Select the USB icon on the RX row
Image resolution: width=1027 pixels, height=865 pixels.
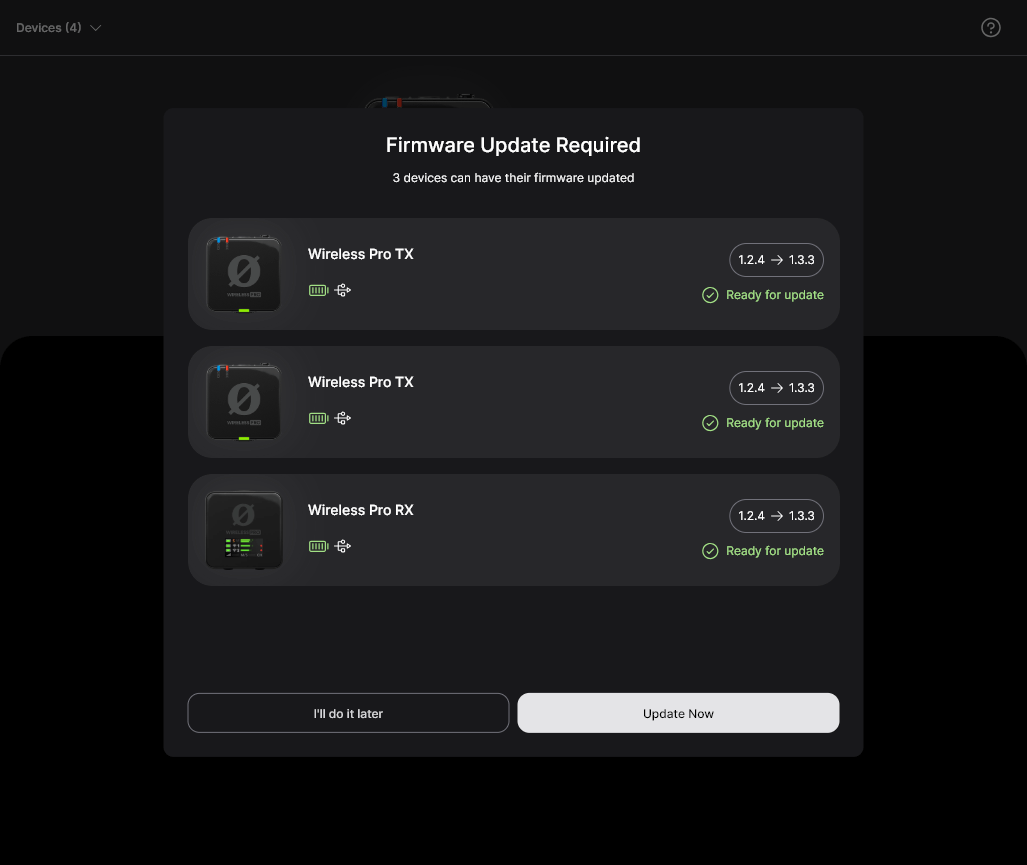click(x=342, y=546)
